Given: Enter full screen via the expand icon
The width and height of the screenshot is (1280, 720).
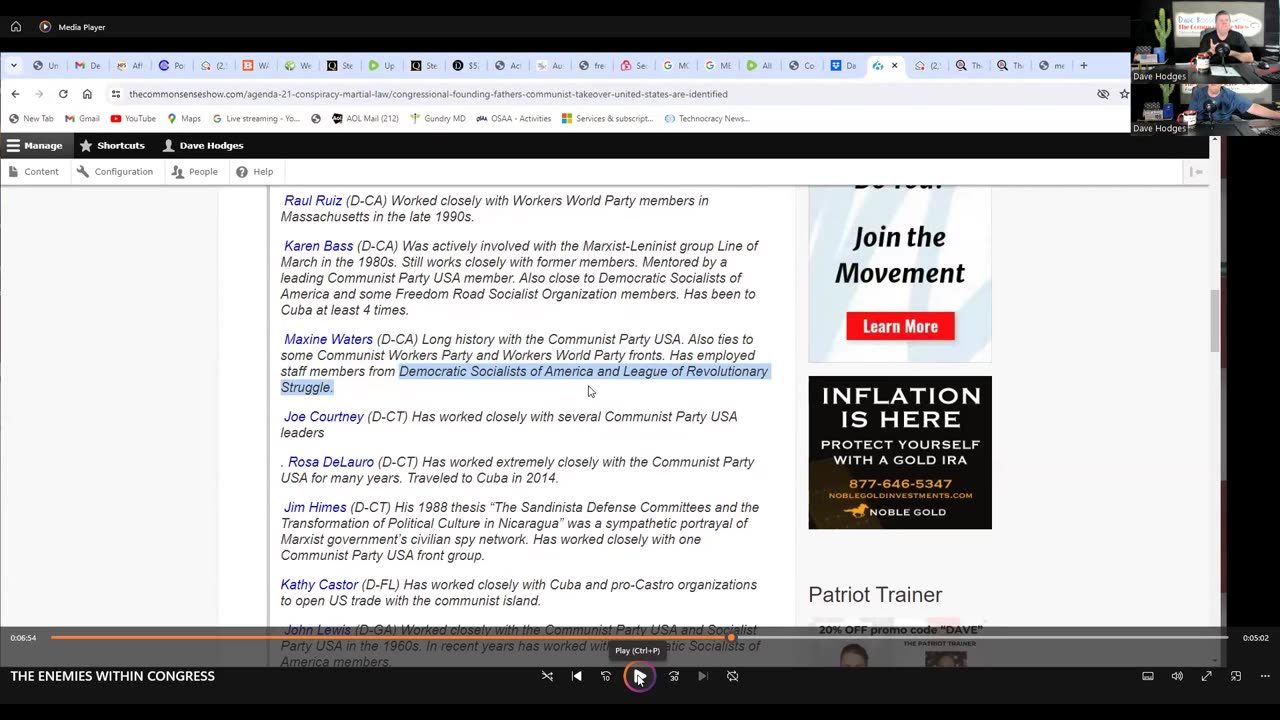Looking at the screenshot, I should (x=1206, y=677).
